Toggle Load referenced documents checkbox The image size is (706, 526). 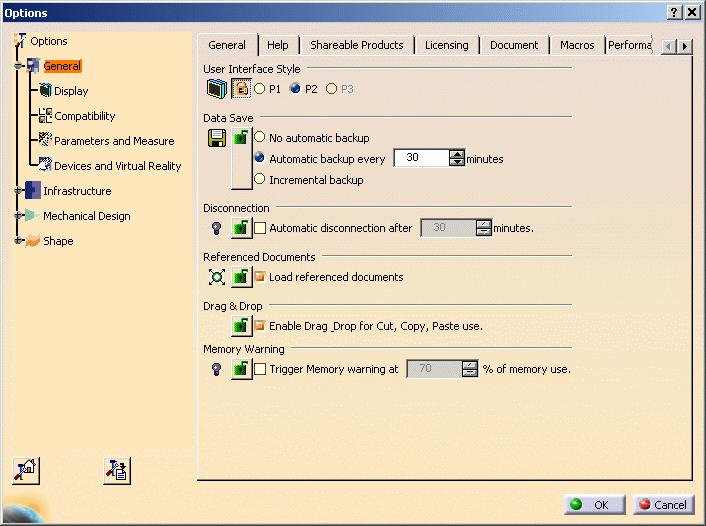(x=260, y=277)
